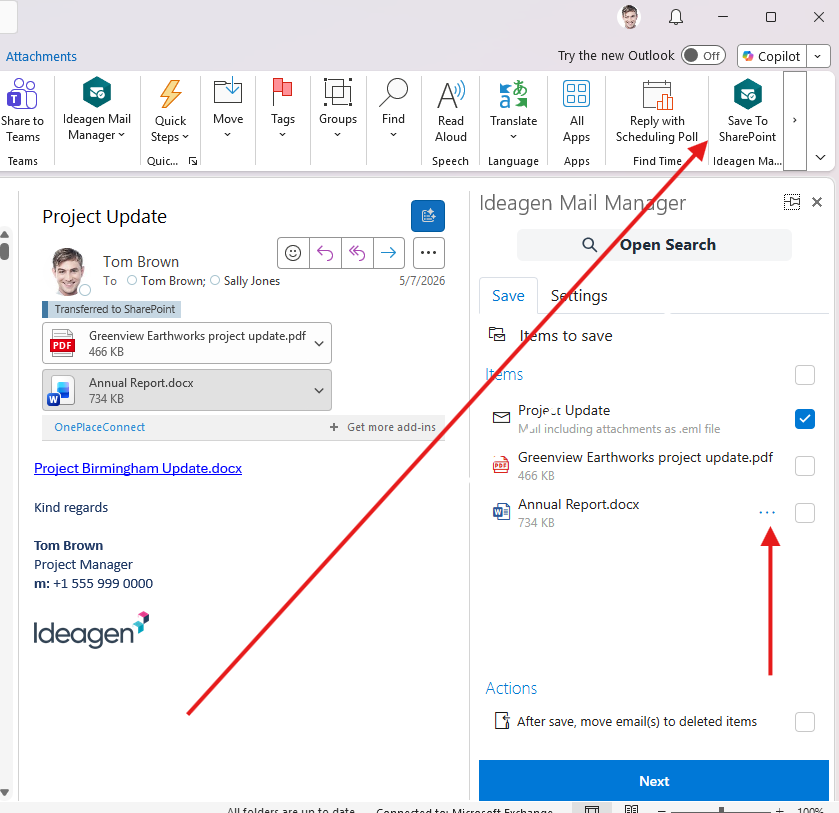Click the Move folder icon
This screenshot has width=839, height=813.
coord(227,92)
